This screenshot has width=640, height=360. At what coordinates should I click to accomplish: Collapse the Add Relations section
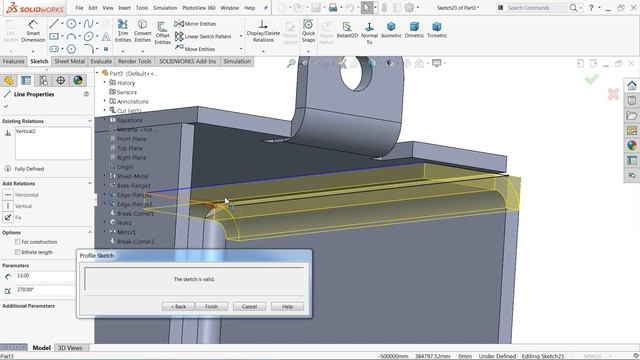[90, 184]
